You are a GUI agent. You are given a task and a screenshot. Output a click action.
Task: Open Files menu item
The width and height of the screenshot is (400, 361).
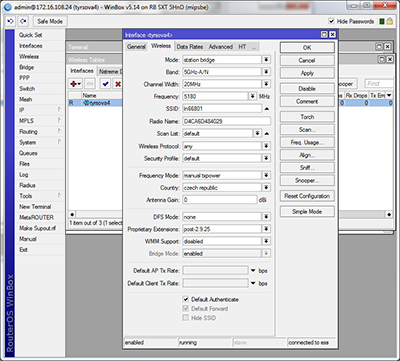(24, 164)
